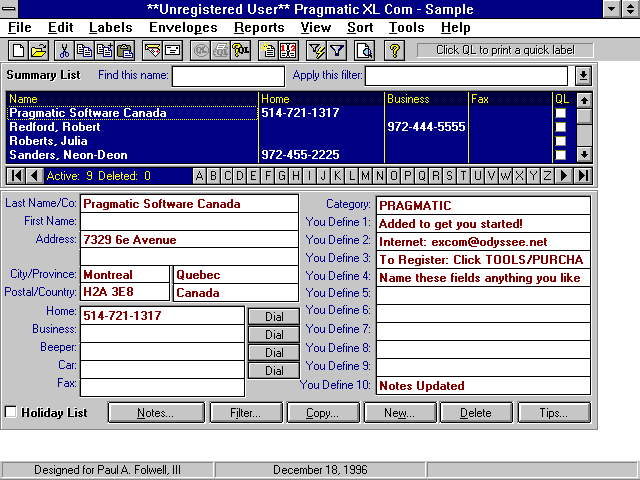Jump to the last record with the end arrow
The image size is (640, 480).
tap(584, 176)
